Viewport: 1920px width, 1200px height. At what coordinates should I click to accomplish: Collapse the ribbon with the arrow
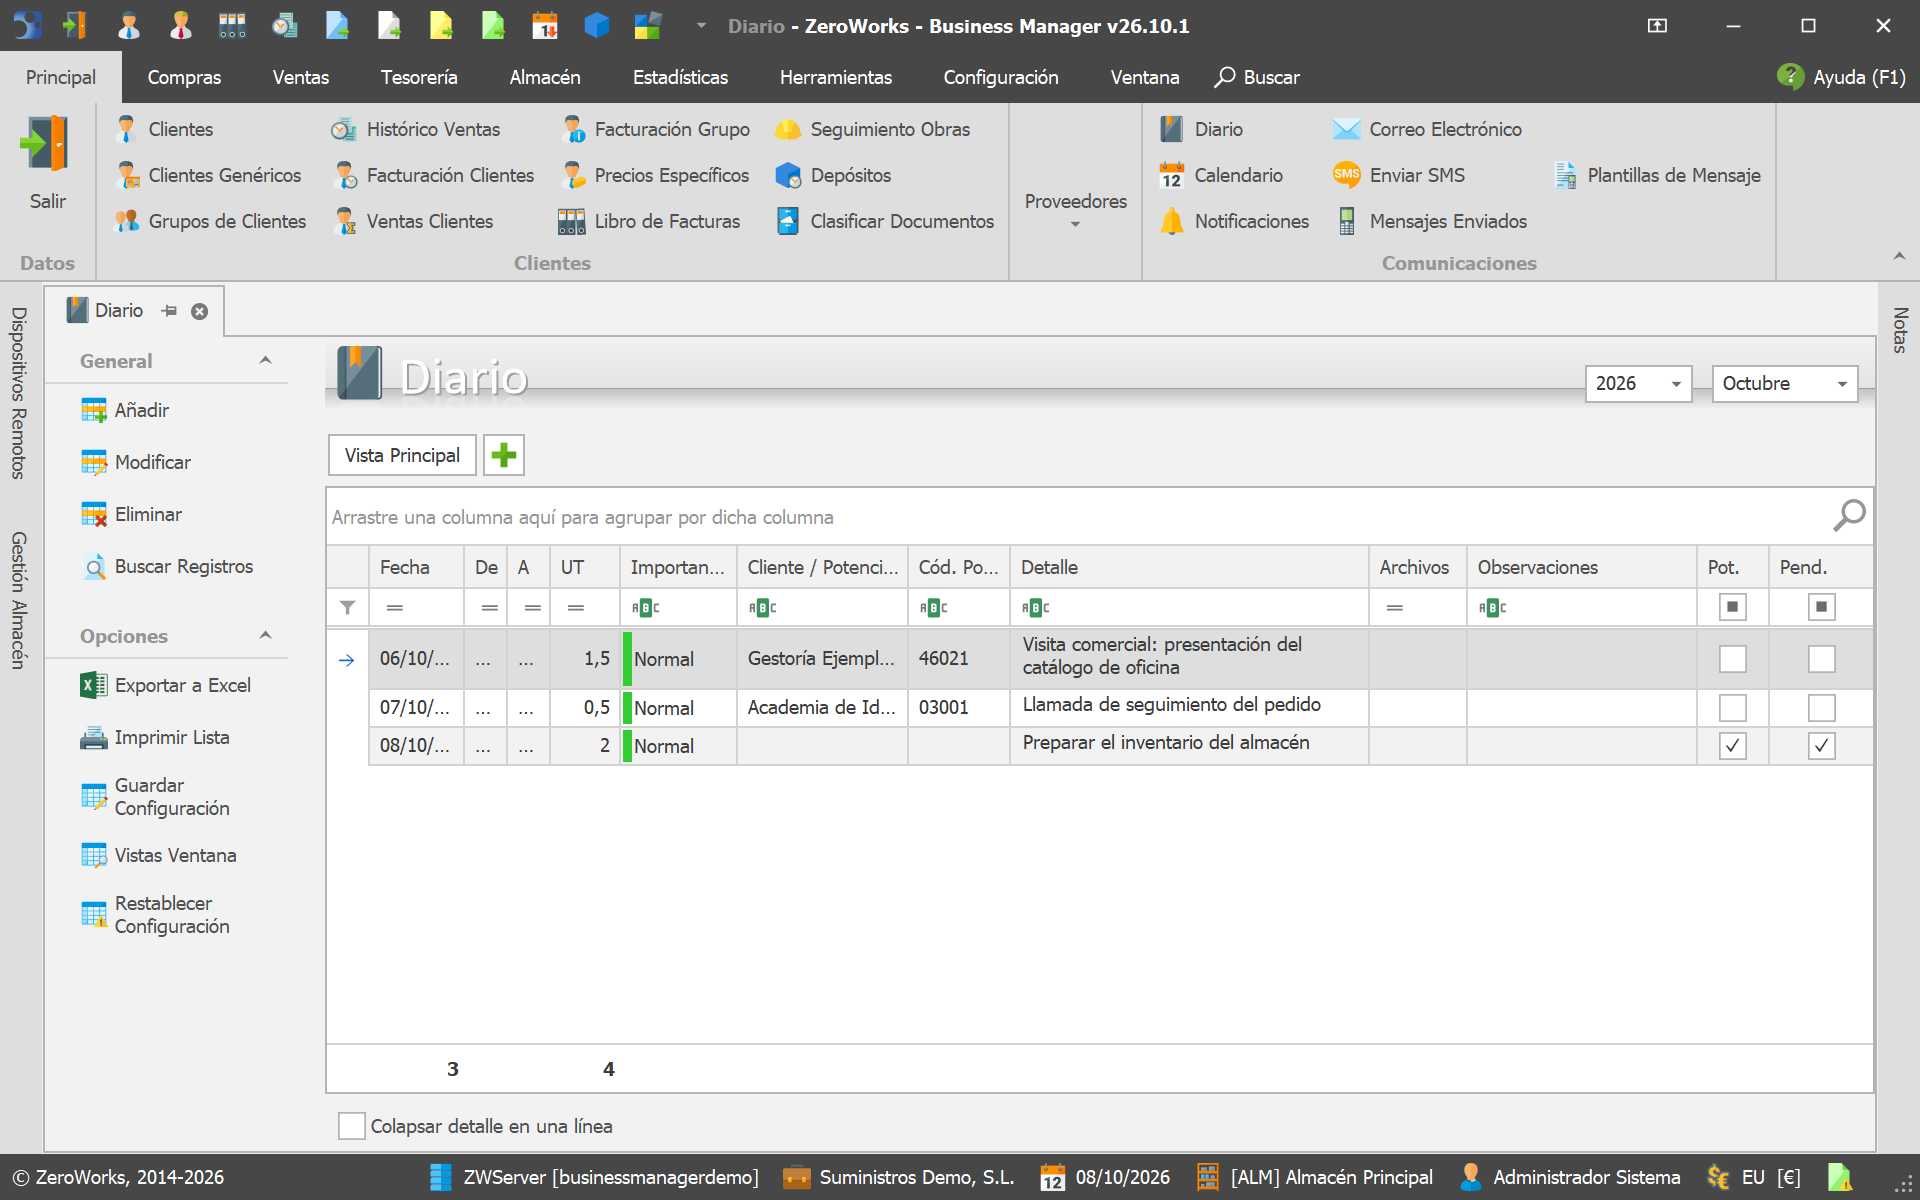1899,257
